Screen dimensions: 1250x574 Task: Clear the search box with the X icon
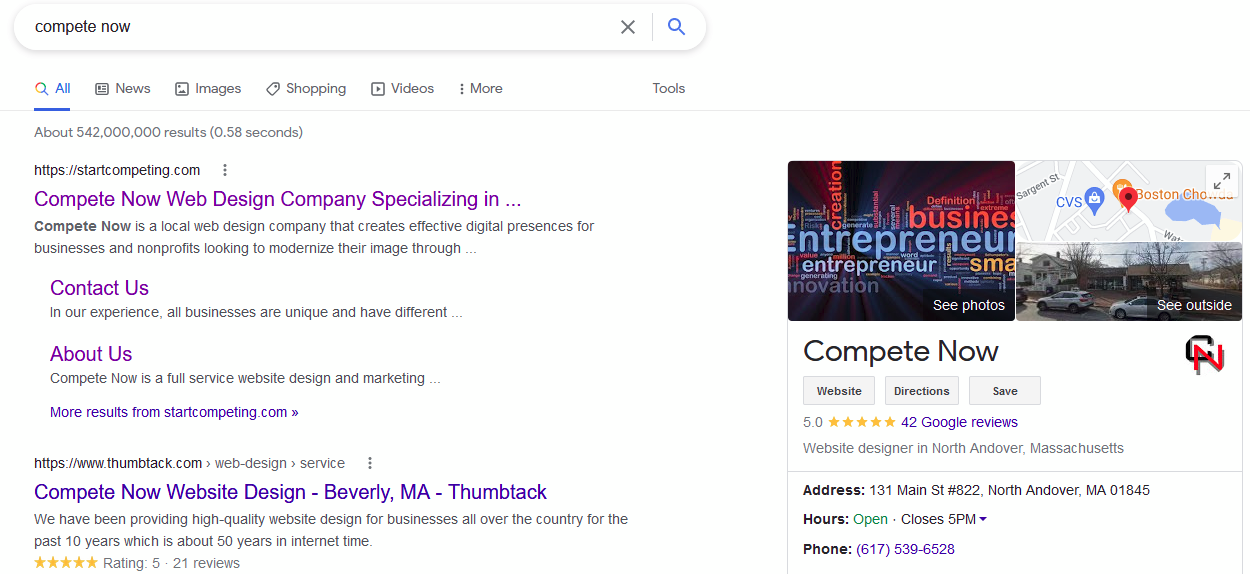pyautogui.click(x=628, y=27)
